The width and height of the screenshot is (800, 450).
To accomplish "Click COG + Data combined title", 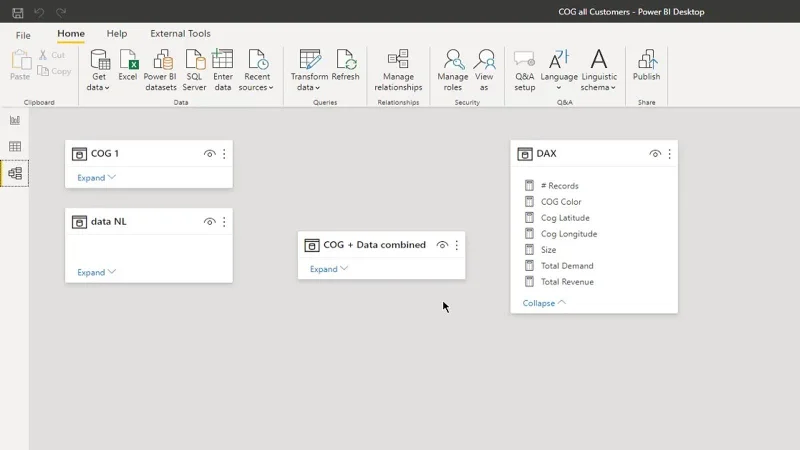I will pos(374,245).
